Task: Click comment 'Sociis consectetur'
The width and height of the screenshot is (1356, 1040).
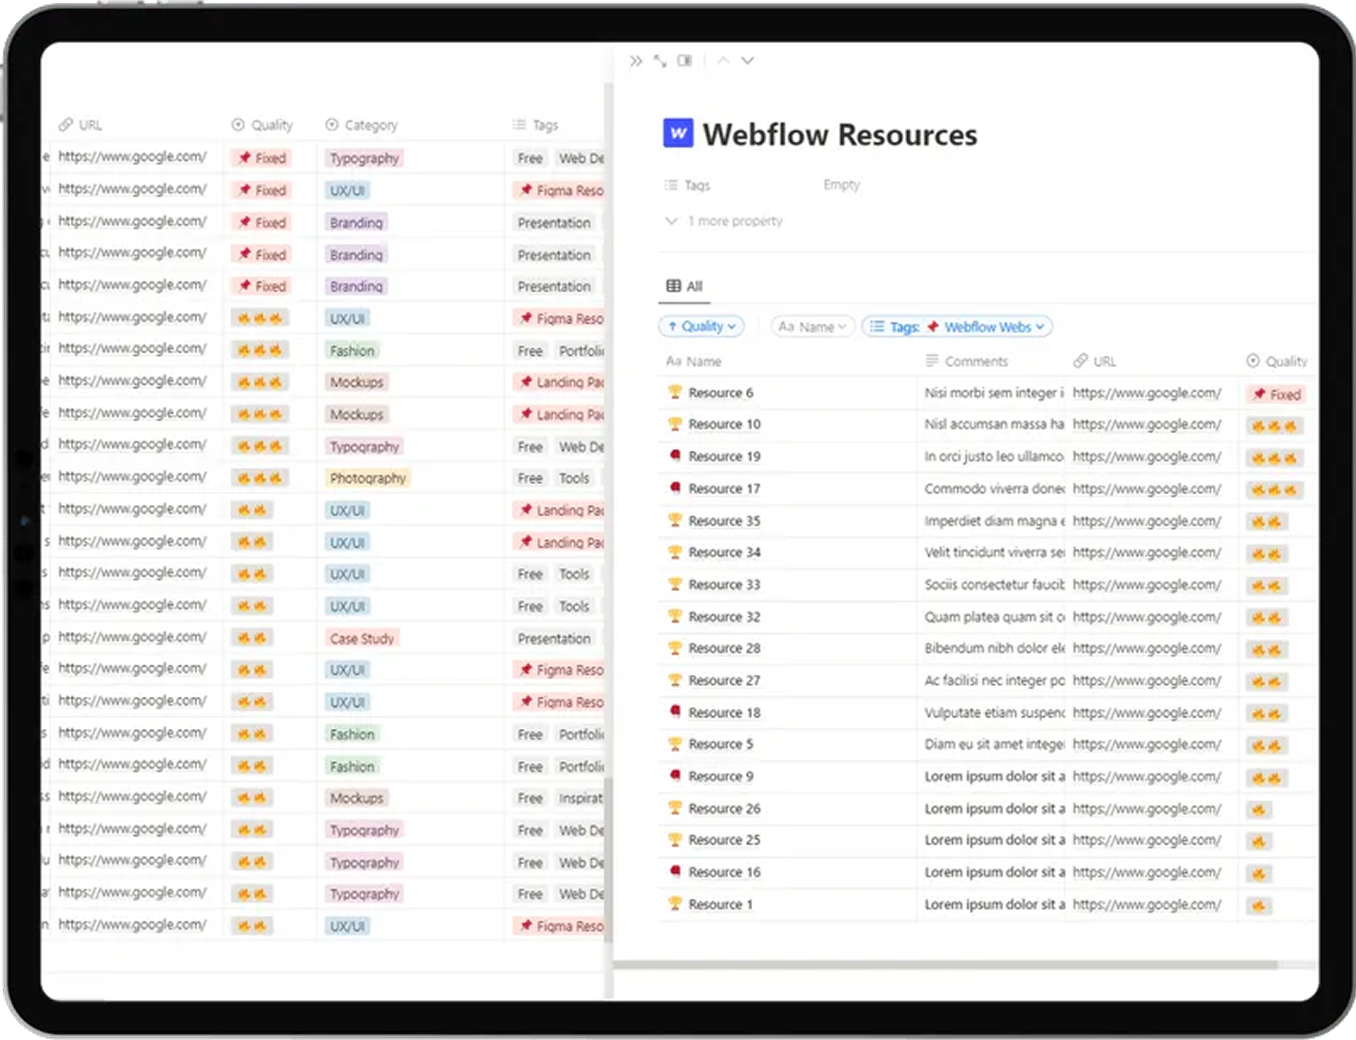Action: pos(994,584)
